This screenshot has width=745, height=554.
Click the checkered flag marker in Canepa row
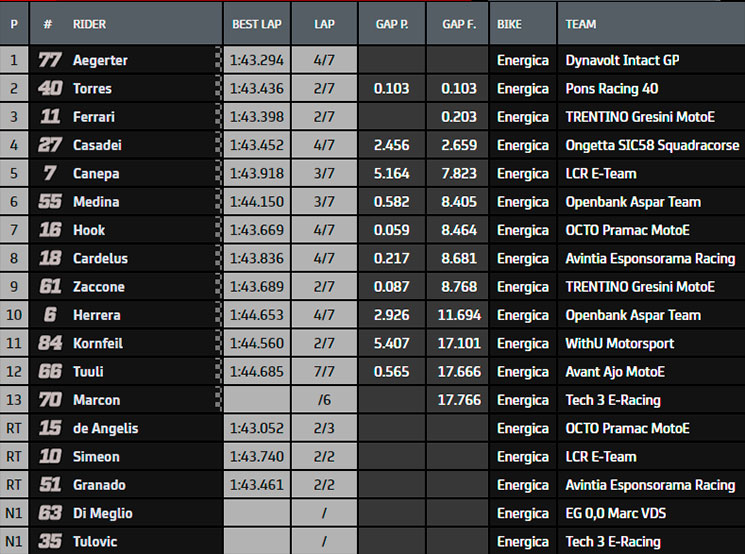click(218, 173)
